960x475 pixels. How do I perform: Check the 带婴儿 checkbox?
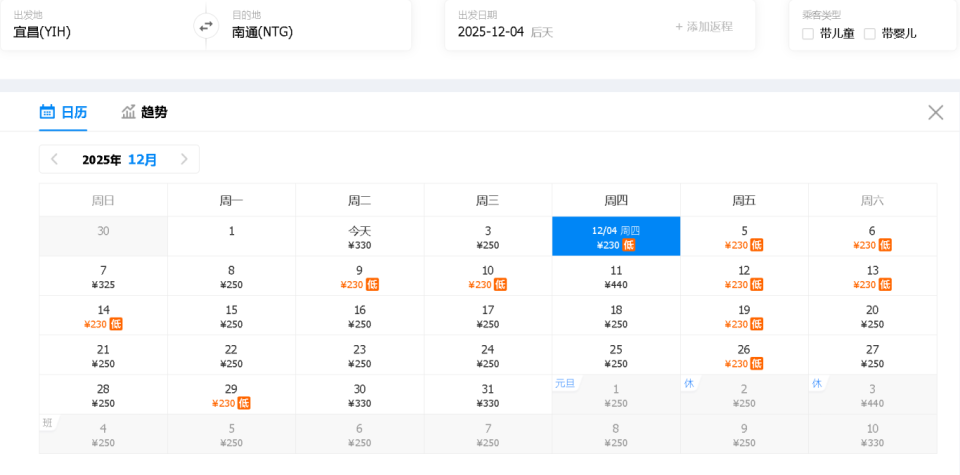(x=870, y=33)
